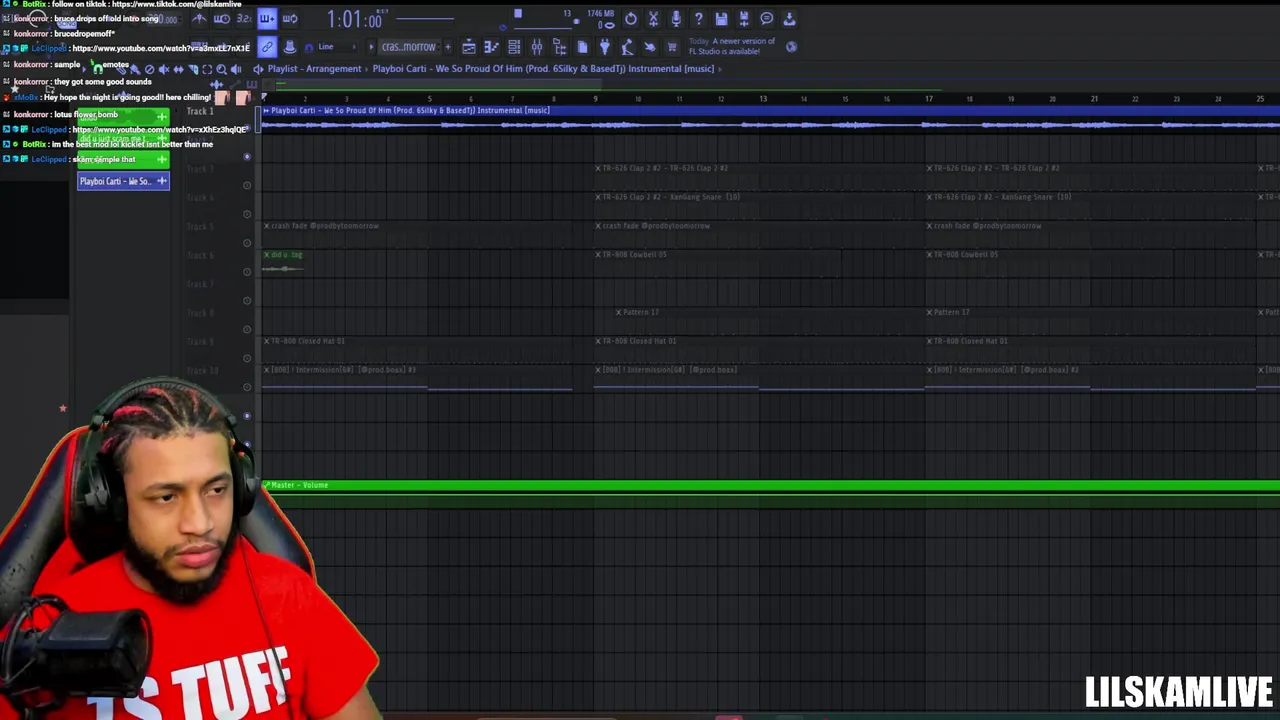Click the question mark help icon
Screen dimensions: 1280x720
coord(699,19)
